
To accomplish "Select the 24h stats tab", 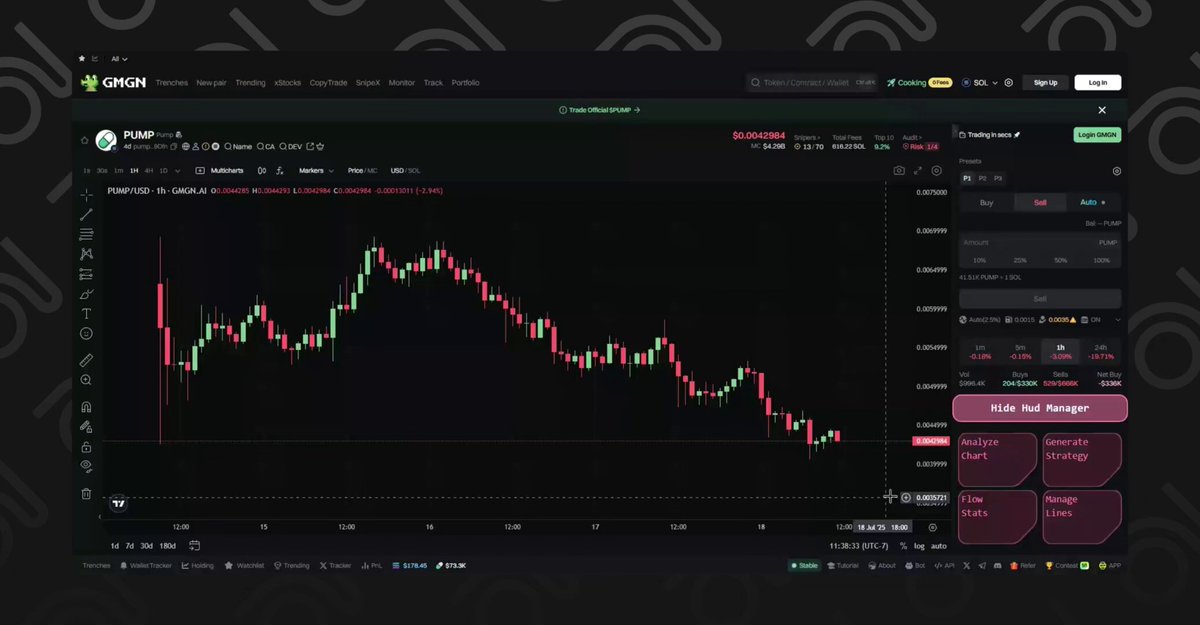I will (1100, 352).
